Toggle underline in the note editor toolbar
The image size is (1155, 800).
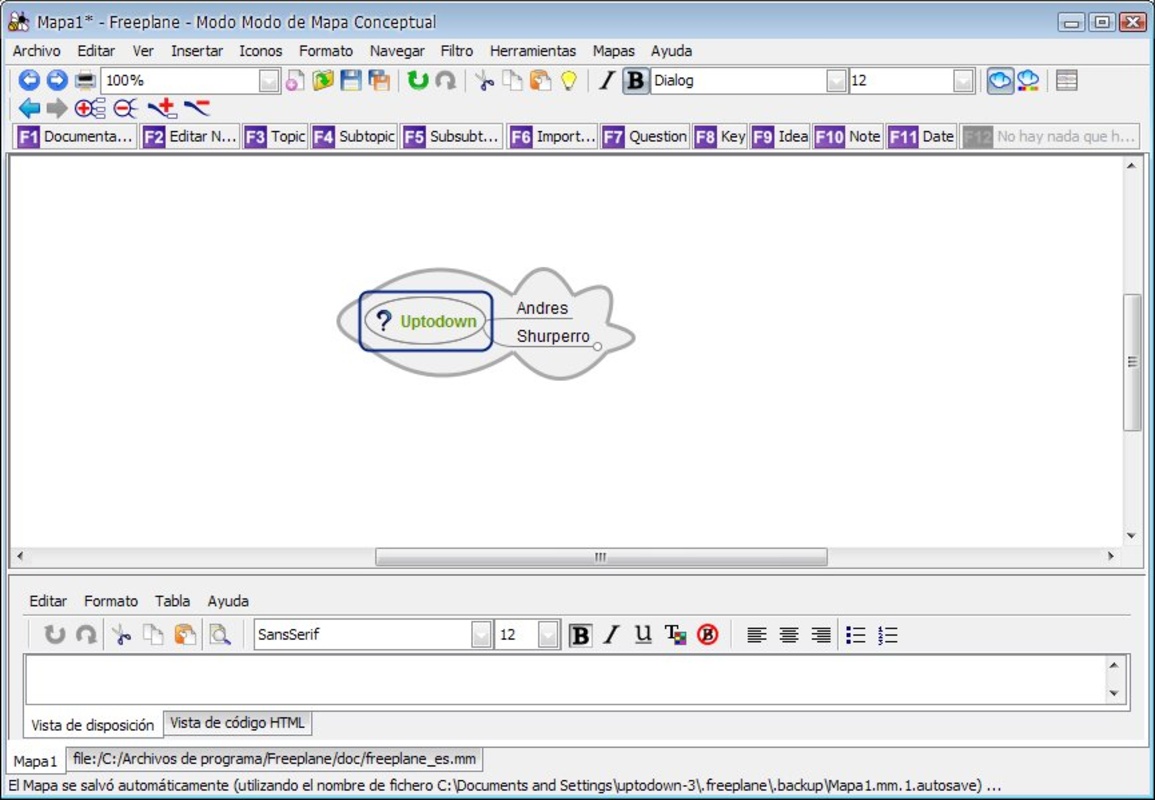click(x=643, y=634)
